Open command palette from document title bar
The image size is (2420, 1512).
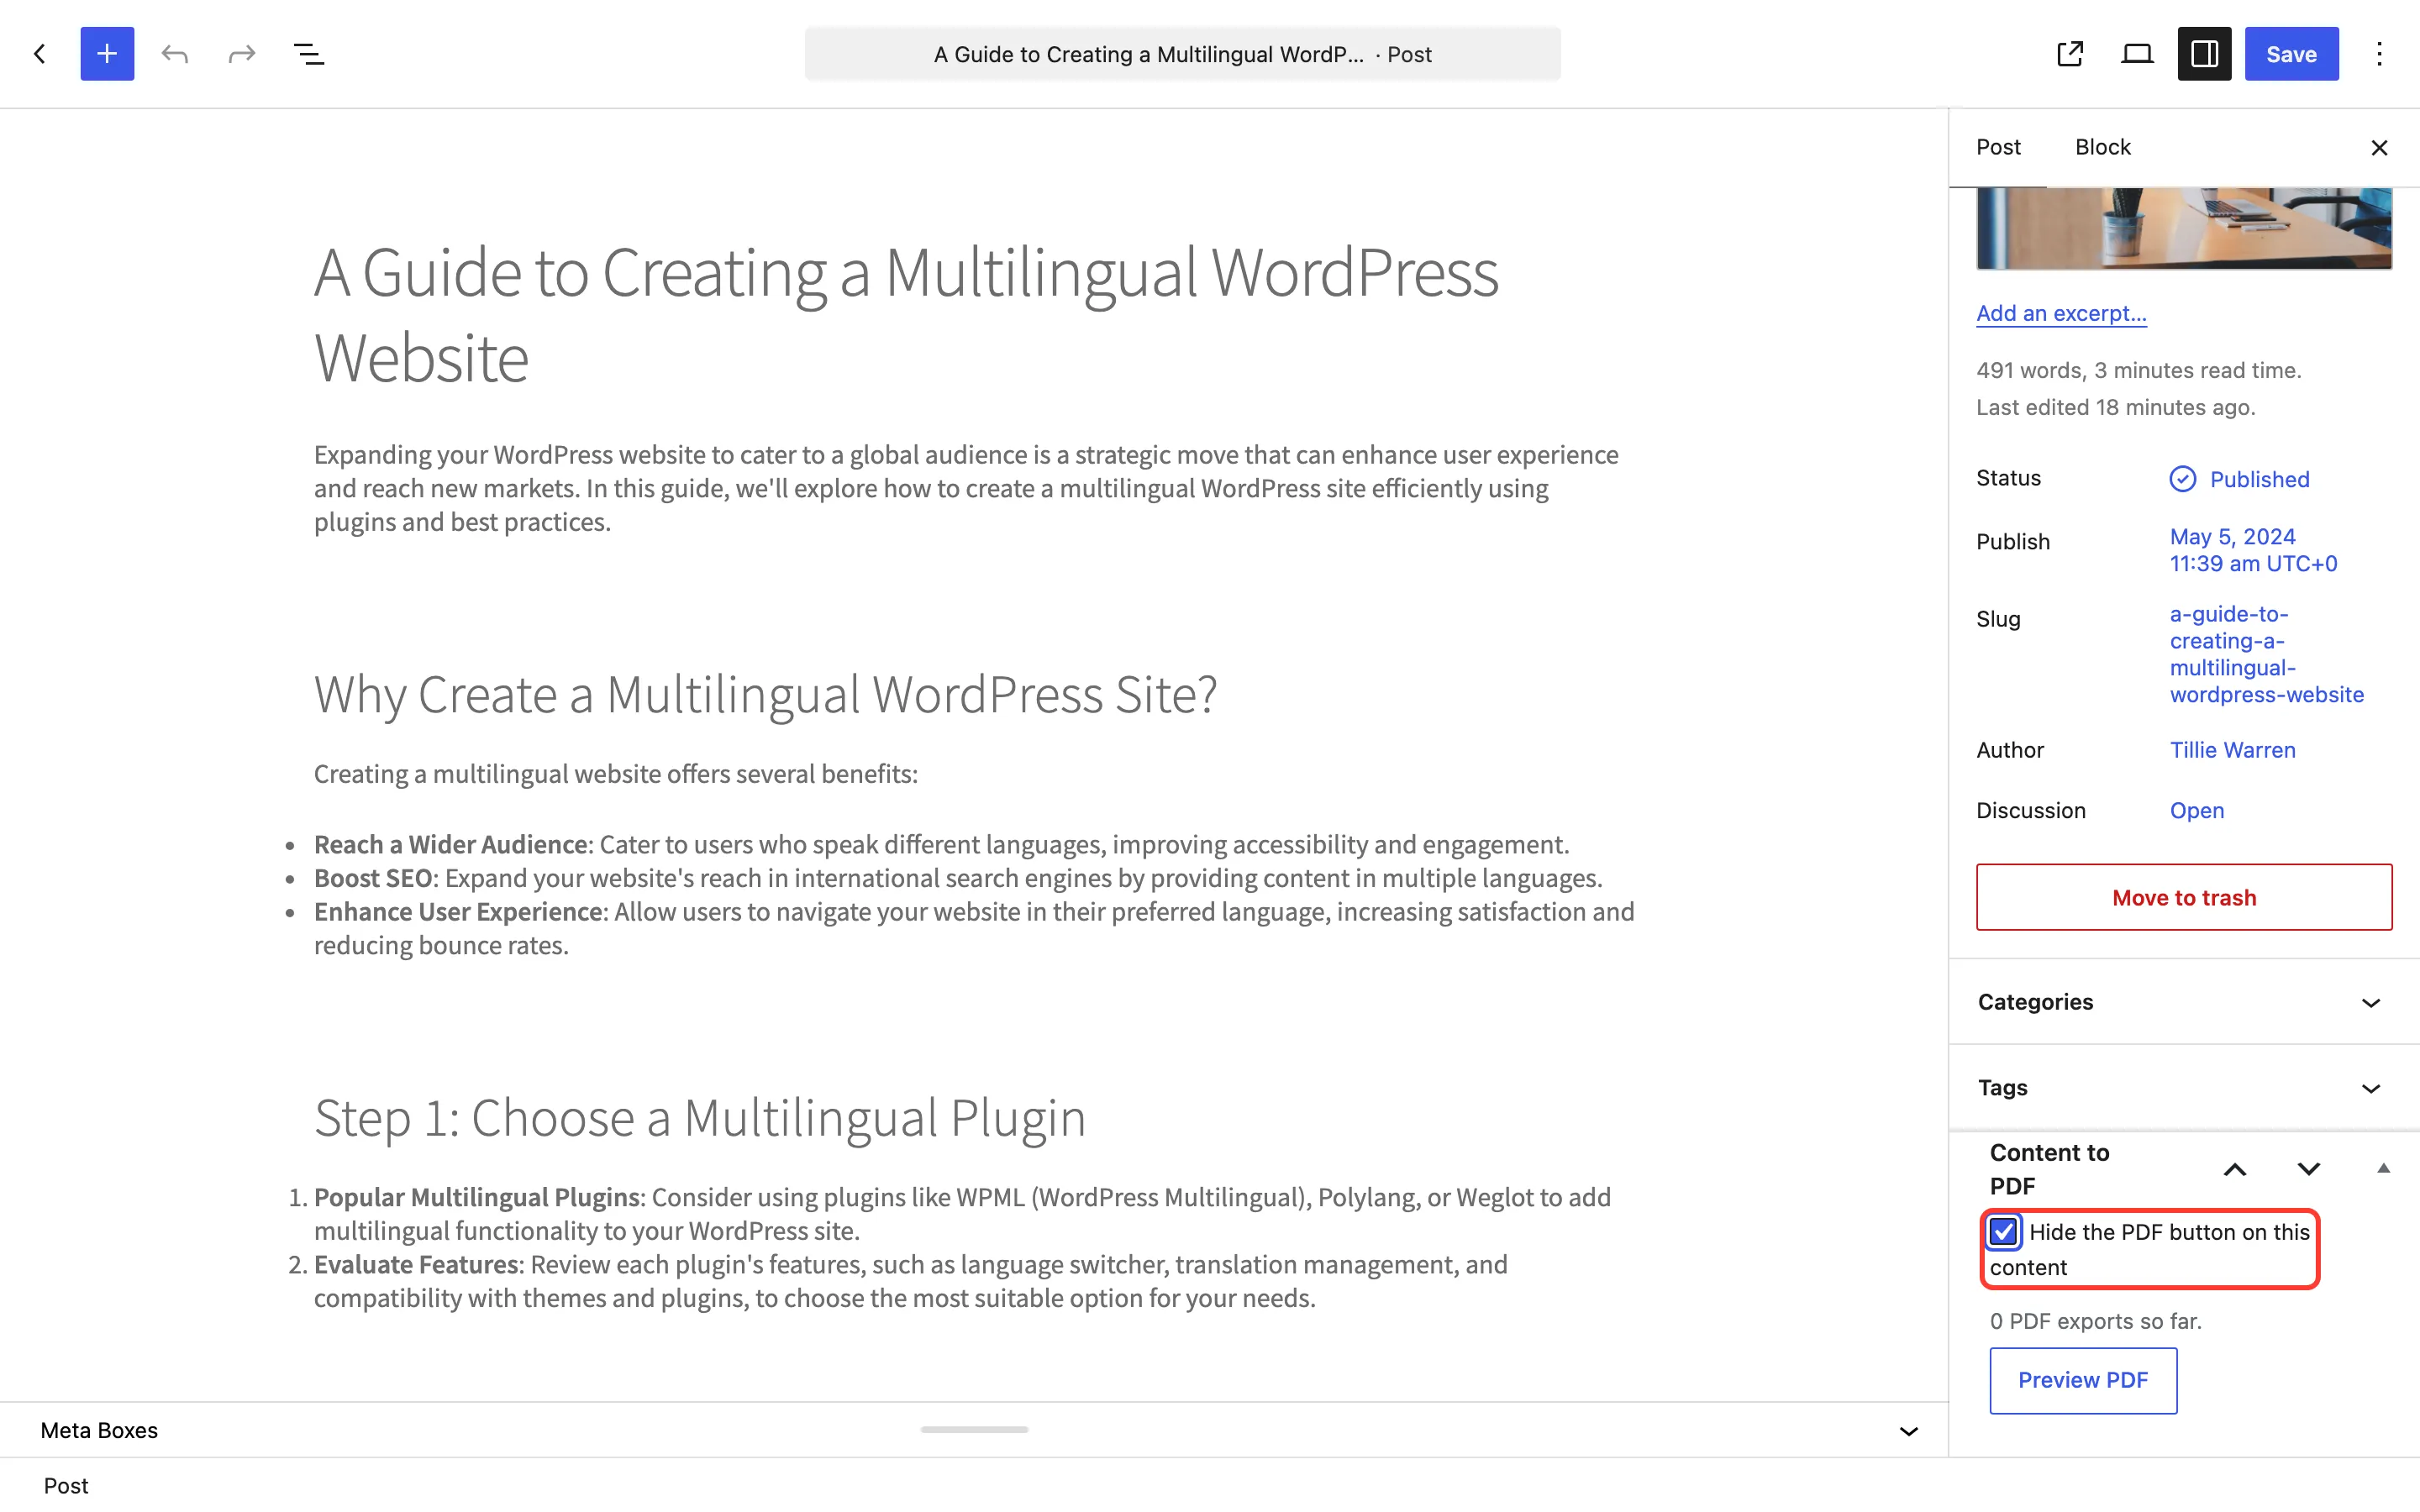tap(1182, 54)
